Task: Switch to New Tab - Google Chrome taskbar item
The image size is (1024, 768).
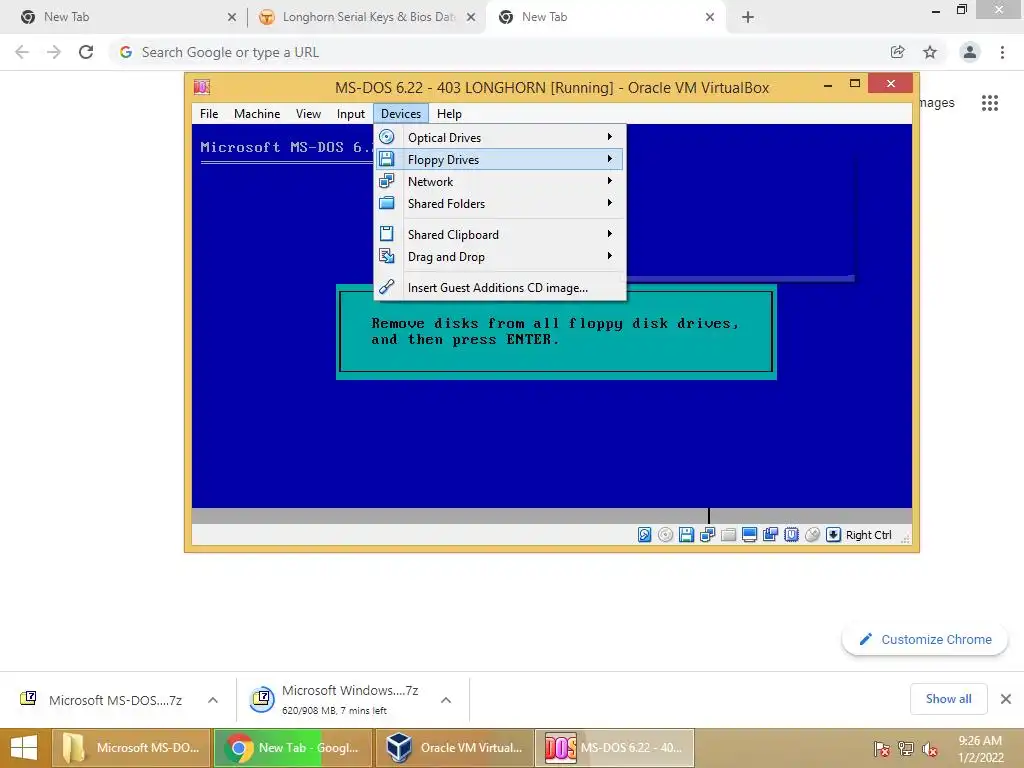Action: pyautogui.click(x=293, y=748)
